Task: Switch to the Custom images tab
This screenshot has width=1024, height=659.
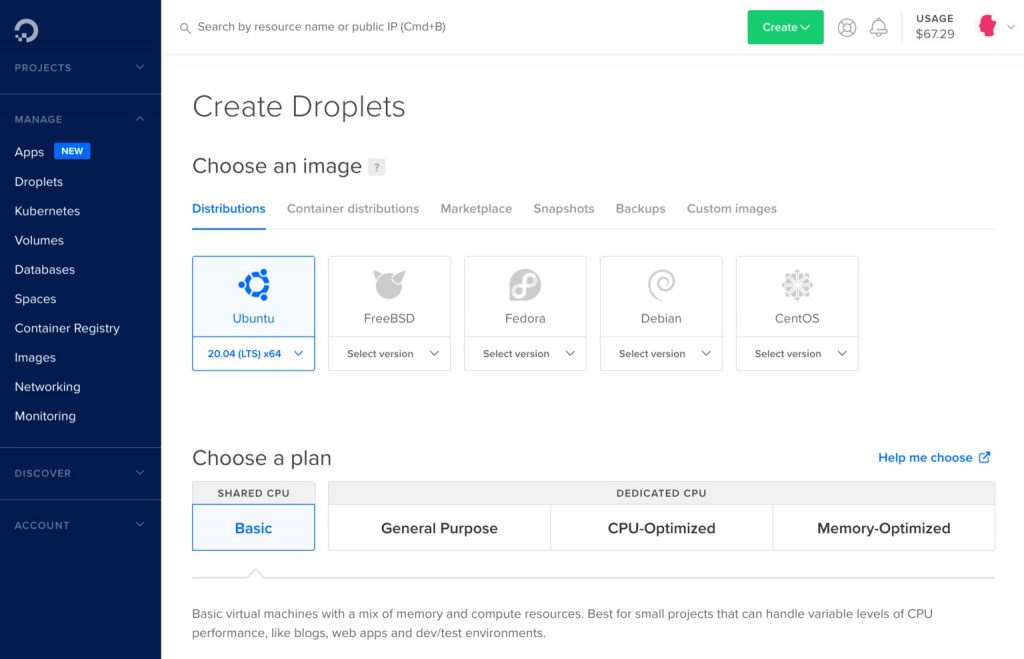Action: pyautogui.click(x=731, y=209)
